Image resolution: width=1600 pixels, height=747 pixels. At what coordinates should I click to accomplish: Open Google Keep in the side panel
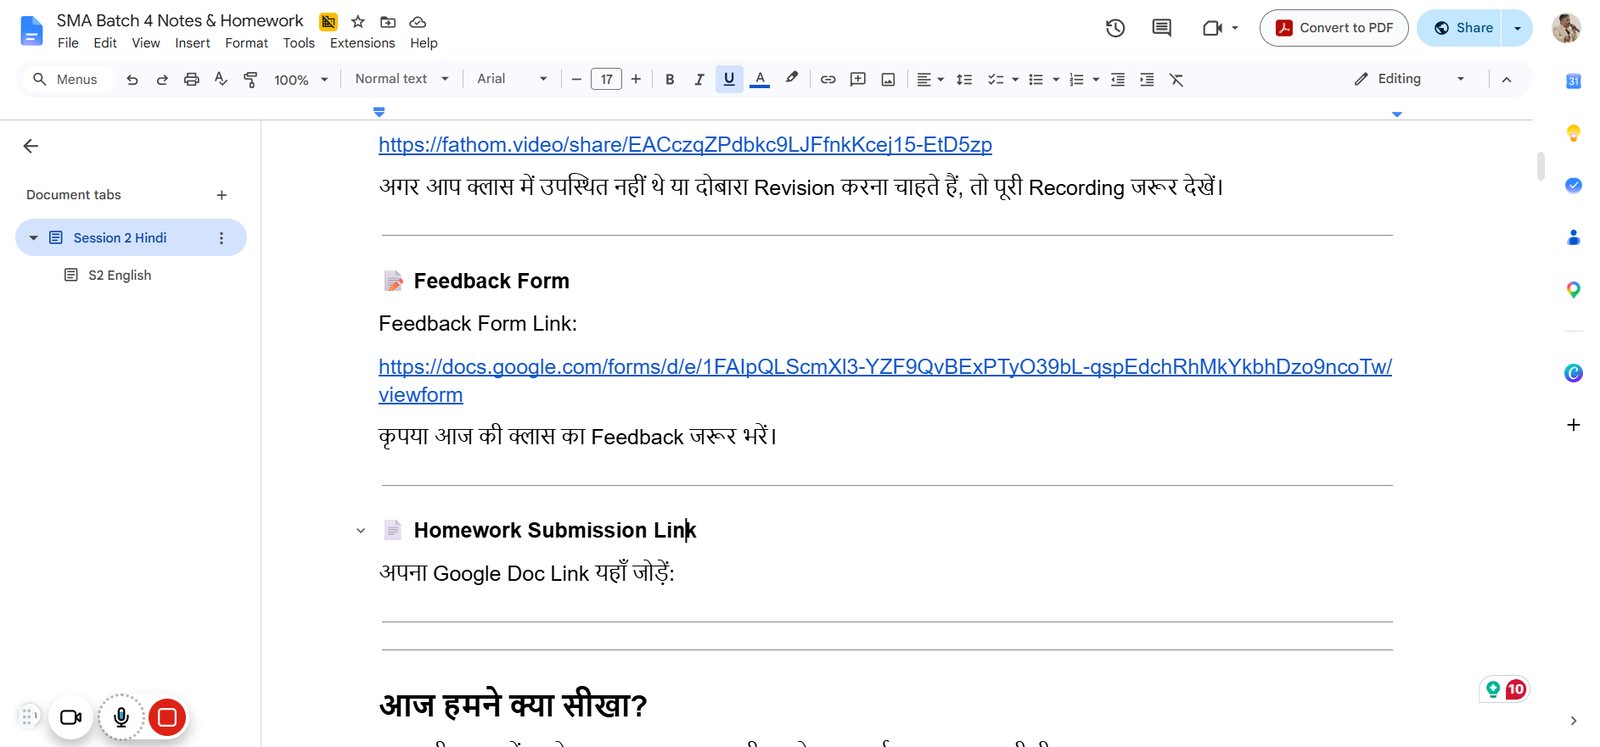[1573, 132]
